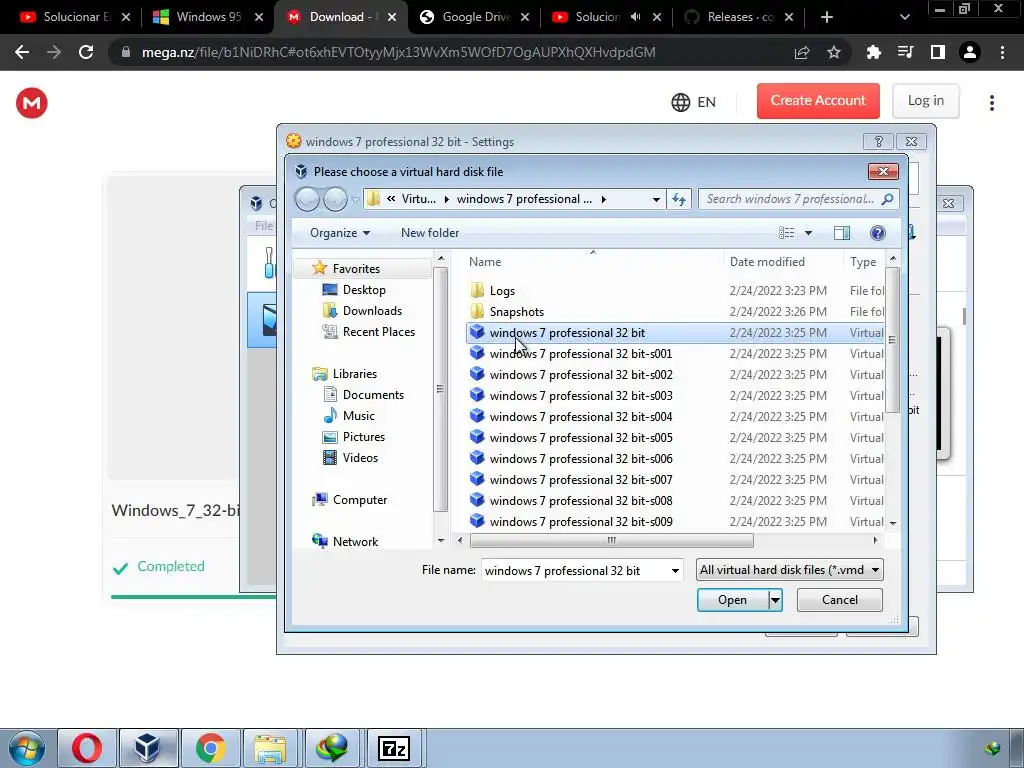Click the Open button split arrow
The width and height of the screenshot is (1024, 768).
click(x=775, y=600)
